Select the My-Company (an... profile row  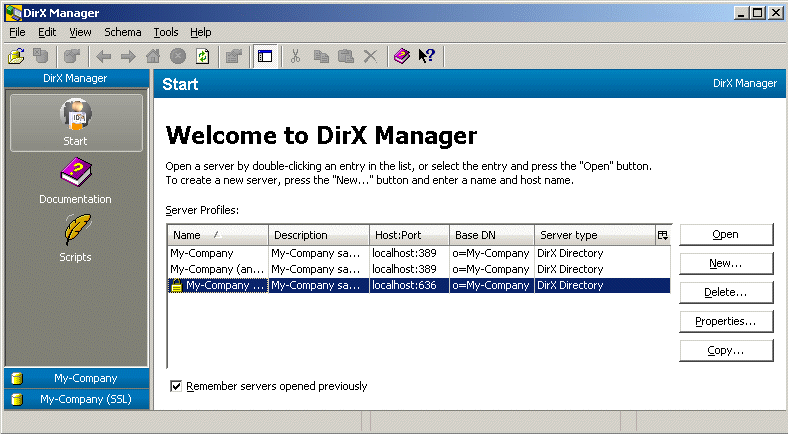tap(419, 269)
